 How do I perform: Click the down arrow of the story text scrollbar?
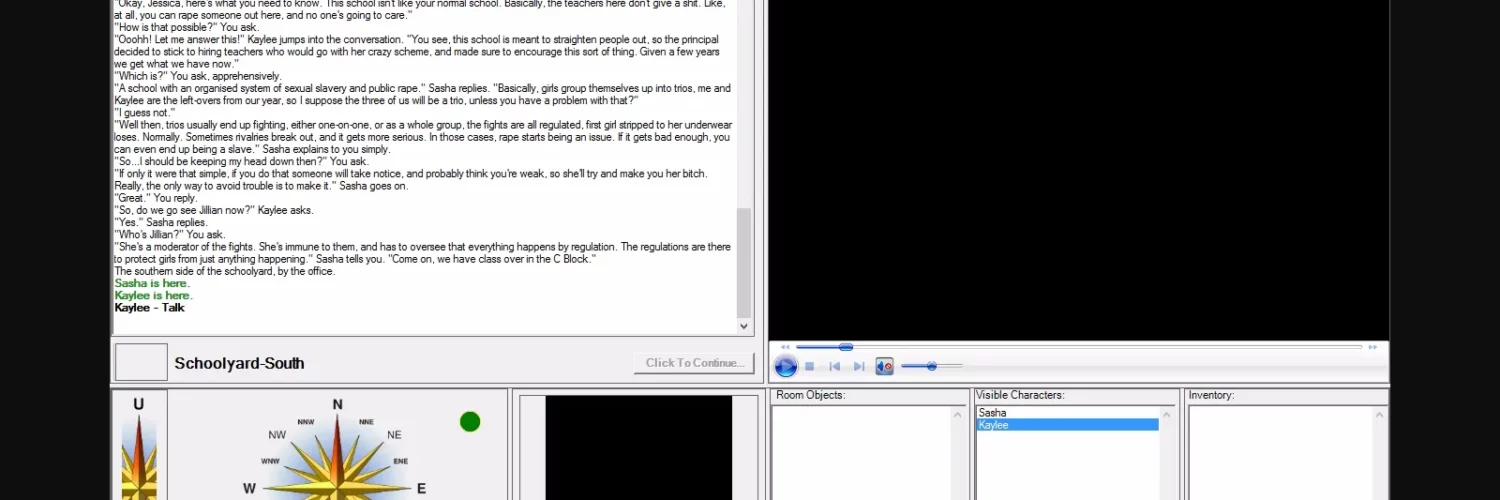[x=743, y=326]
